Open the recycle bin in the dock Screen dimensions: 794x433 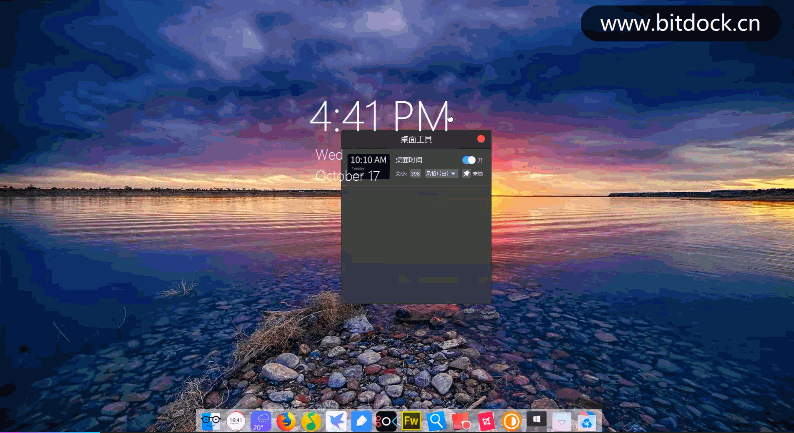[x=586, y=421]
